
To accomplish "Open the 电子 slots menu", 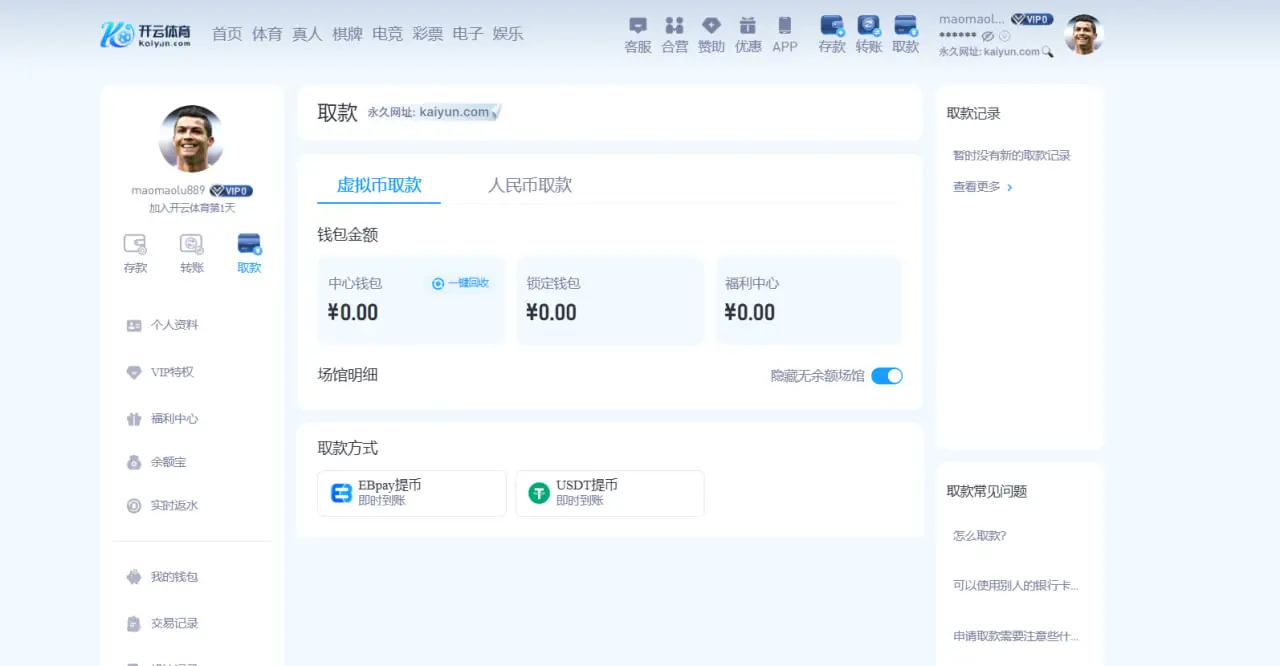I will coord(467,34).
